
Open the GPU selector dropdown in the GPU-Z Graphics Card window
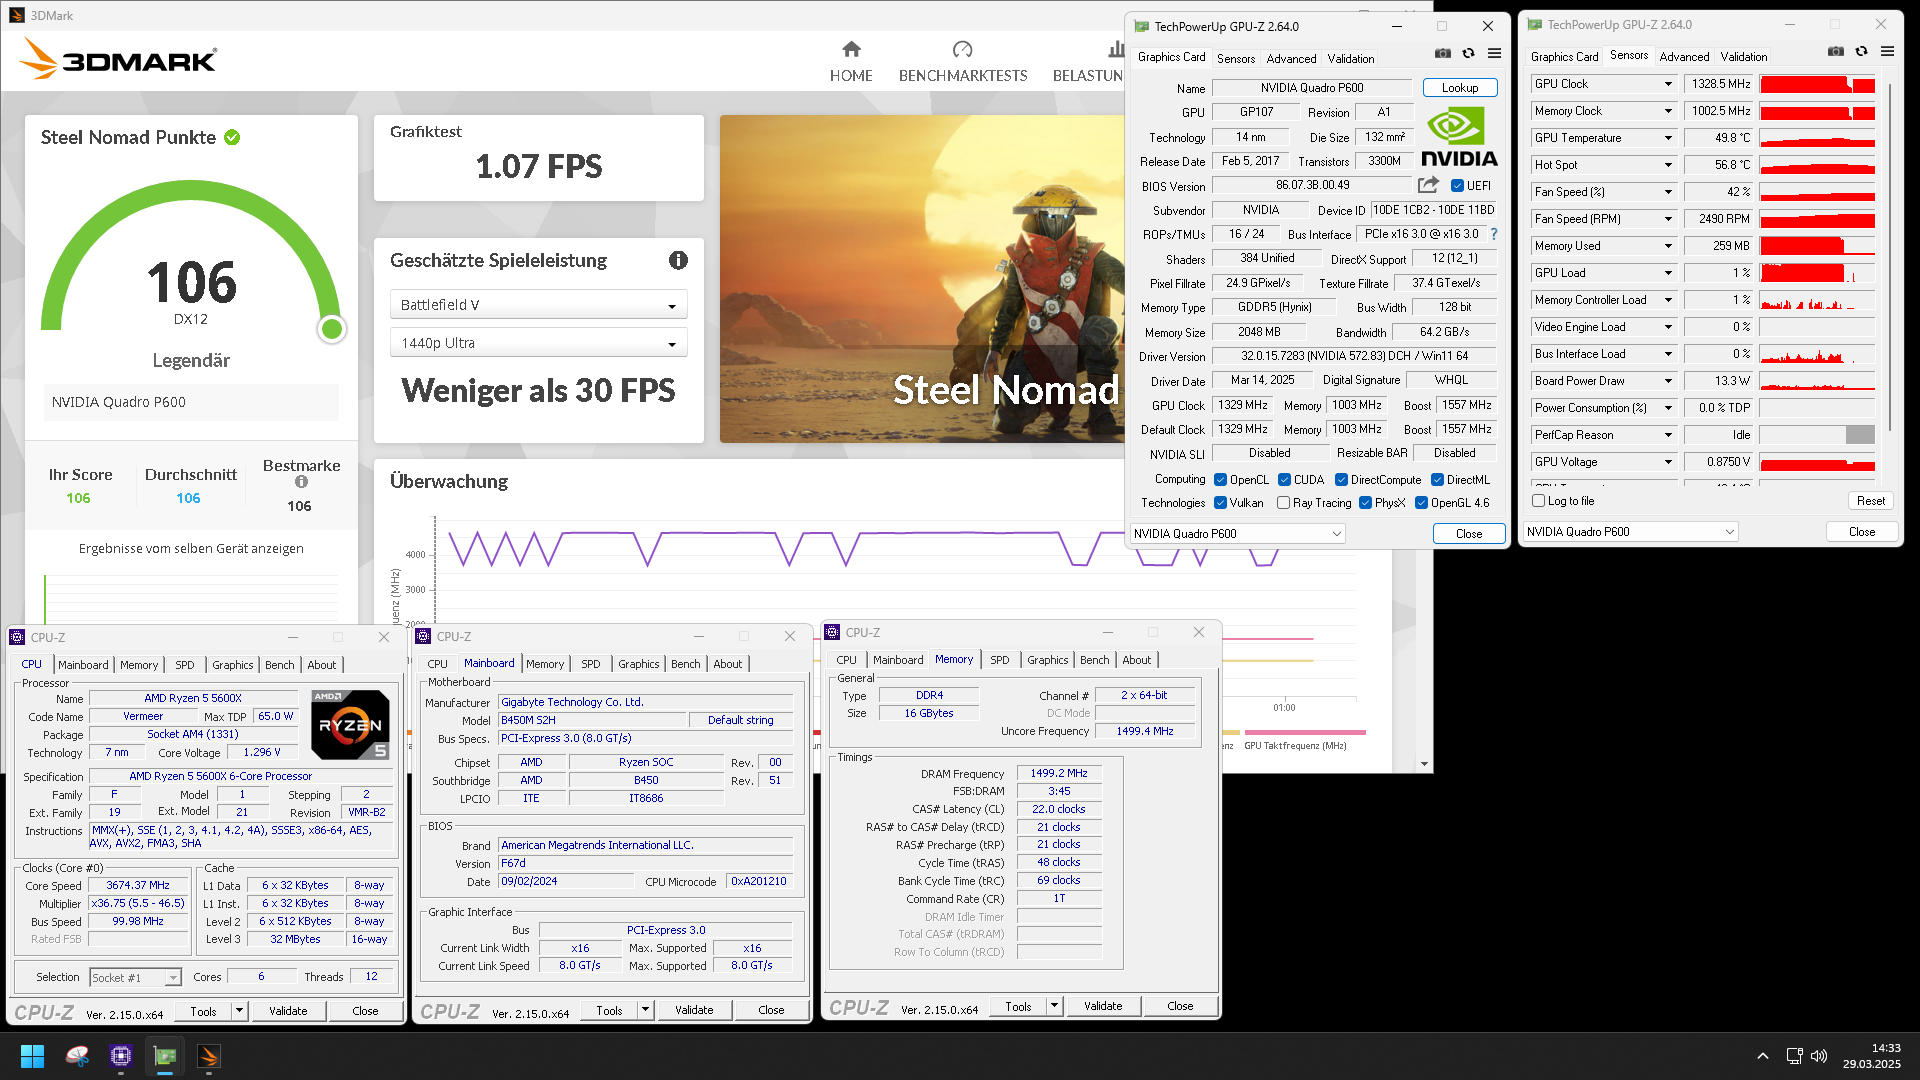click(x=1237, y=534)
